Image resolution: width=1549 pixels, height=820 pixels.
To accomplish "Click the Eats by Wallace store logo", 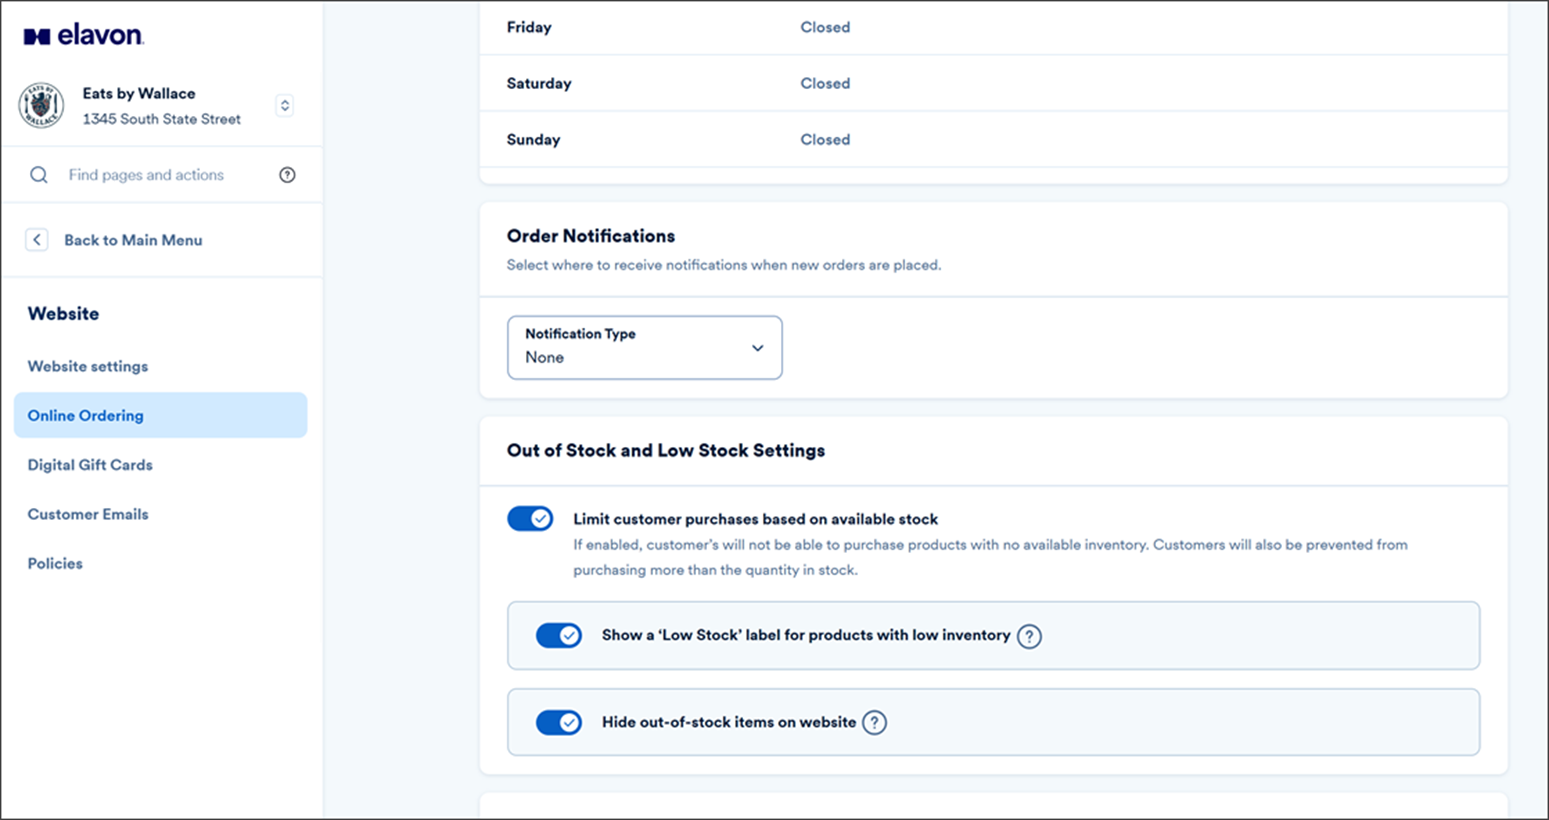I will pyautogui.click(x=42, y=105).
